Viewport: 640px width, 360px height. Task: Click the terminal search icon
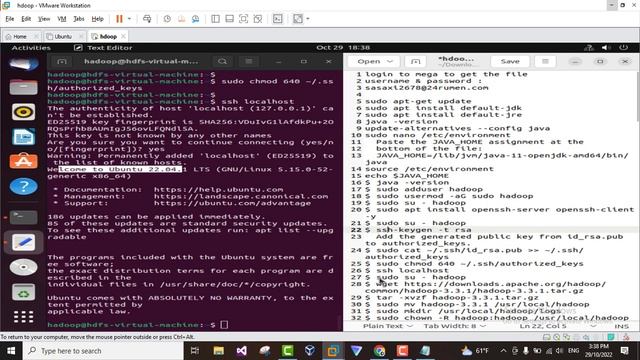coord(222,62)
